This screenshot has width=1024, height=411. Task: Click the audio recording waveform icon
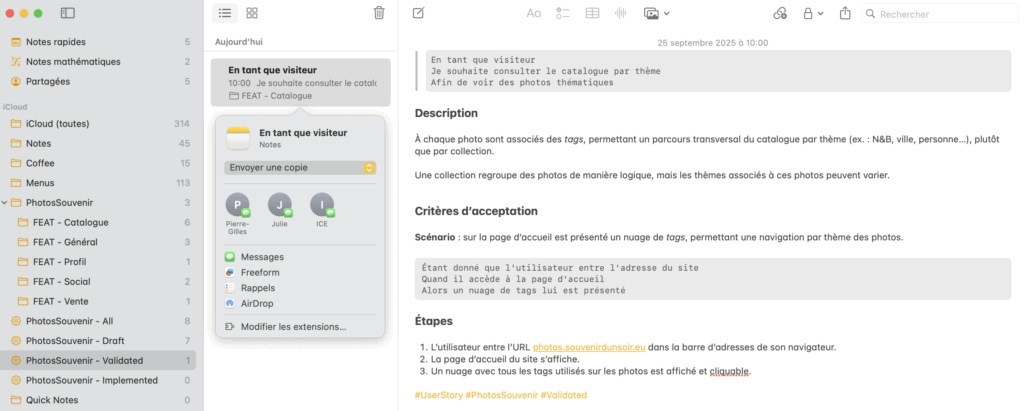620,14
